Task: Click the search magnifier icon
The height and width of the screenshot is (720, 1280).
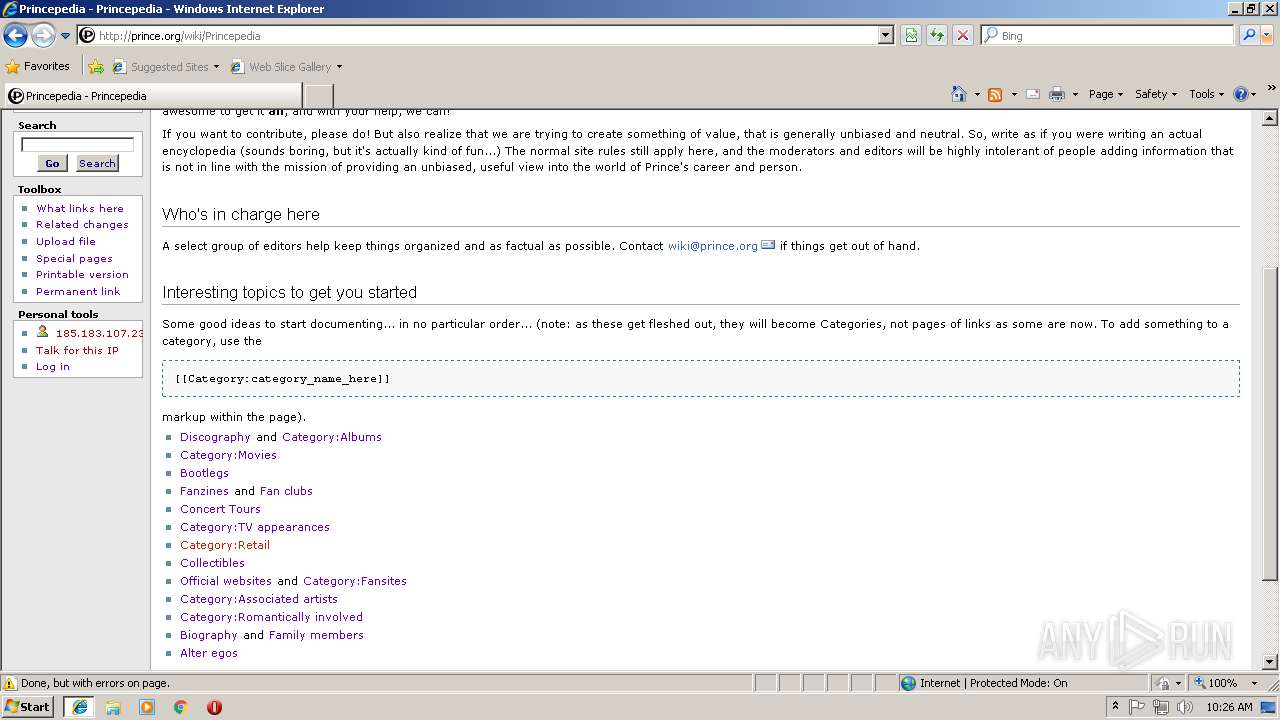Action: pos(1248,36)
